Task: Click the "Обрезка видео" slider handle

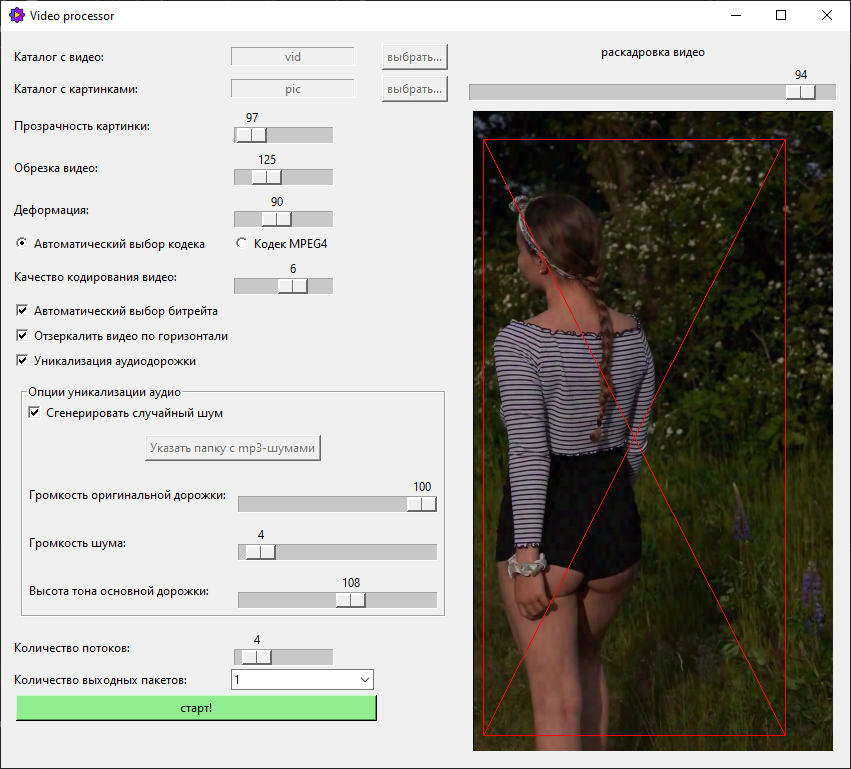Action: click(266, 177)
